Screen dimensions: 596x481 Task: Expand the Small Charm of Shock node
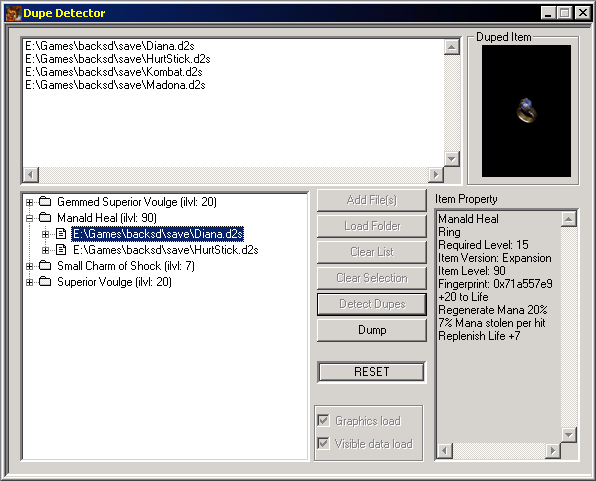(29, 266)
